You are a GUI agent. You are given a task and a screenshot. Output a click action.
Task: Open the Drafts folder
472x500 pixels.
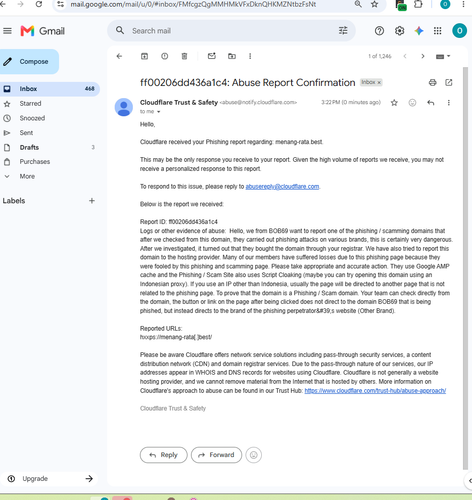click(x=29, y=147)
